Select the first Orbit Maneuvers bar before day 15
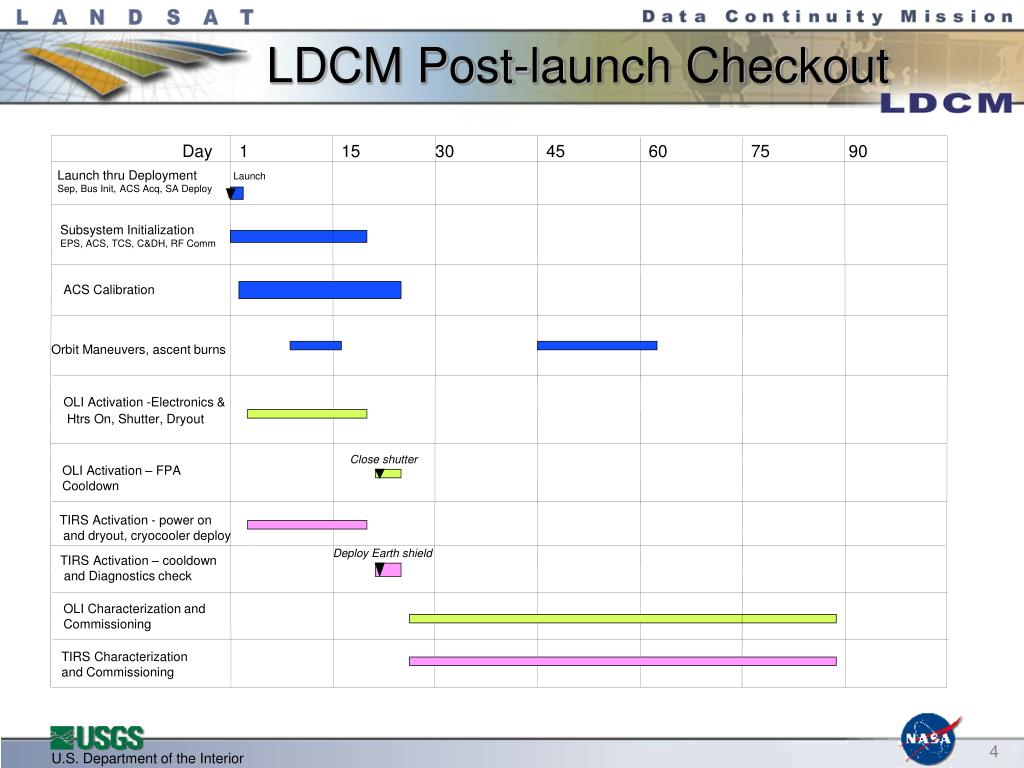 [315, 345]
